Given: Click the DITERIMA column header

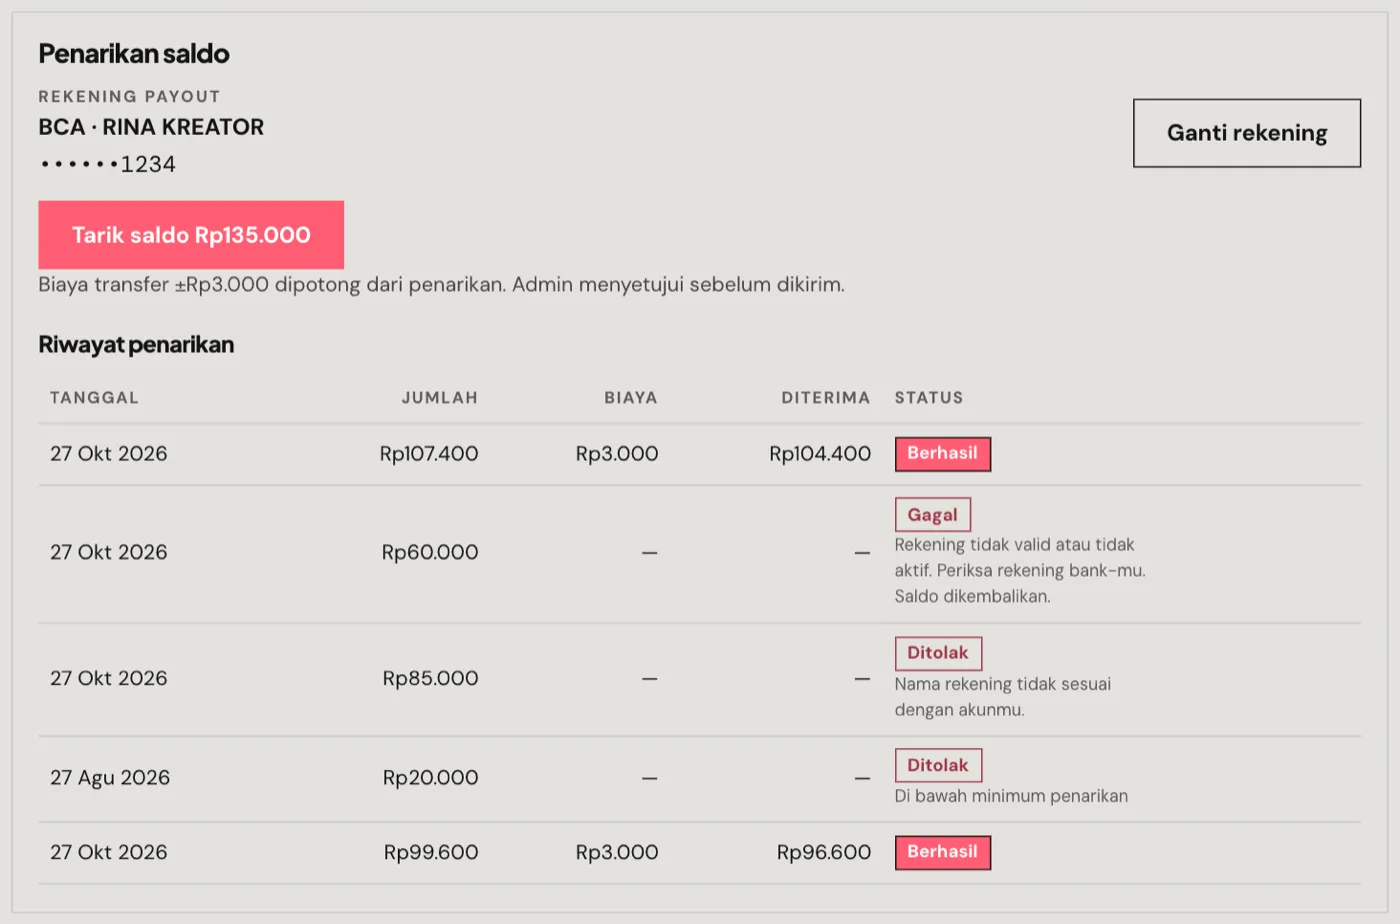Looking at the screenshot, I should point(826,397).
